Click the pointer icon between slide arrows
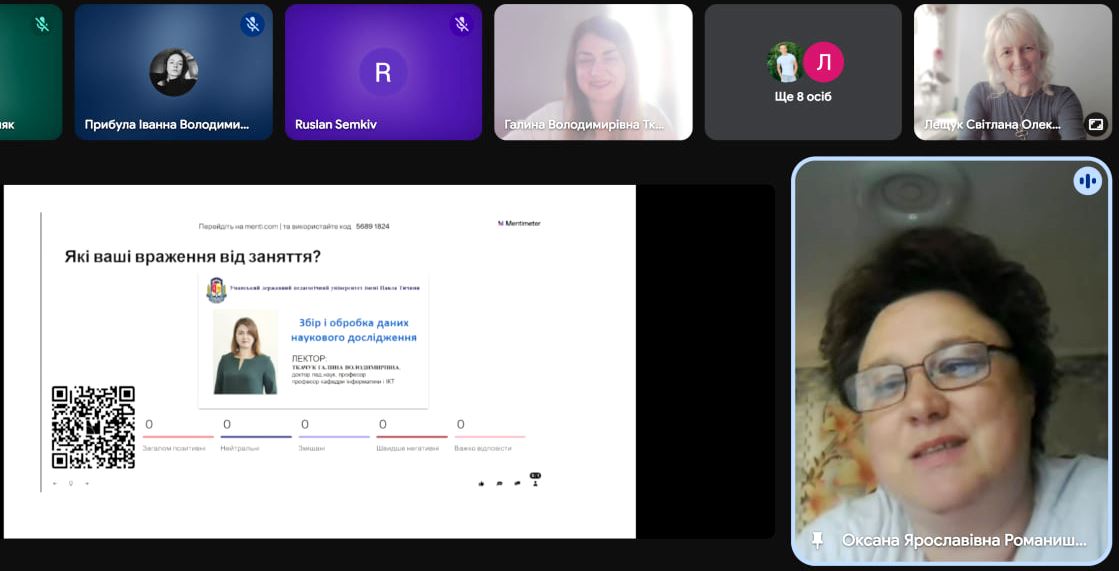The image size is (1119, 571). click(x=71, y=483)
